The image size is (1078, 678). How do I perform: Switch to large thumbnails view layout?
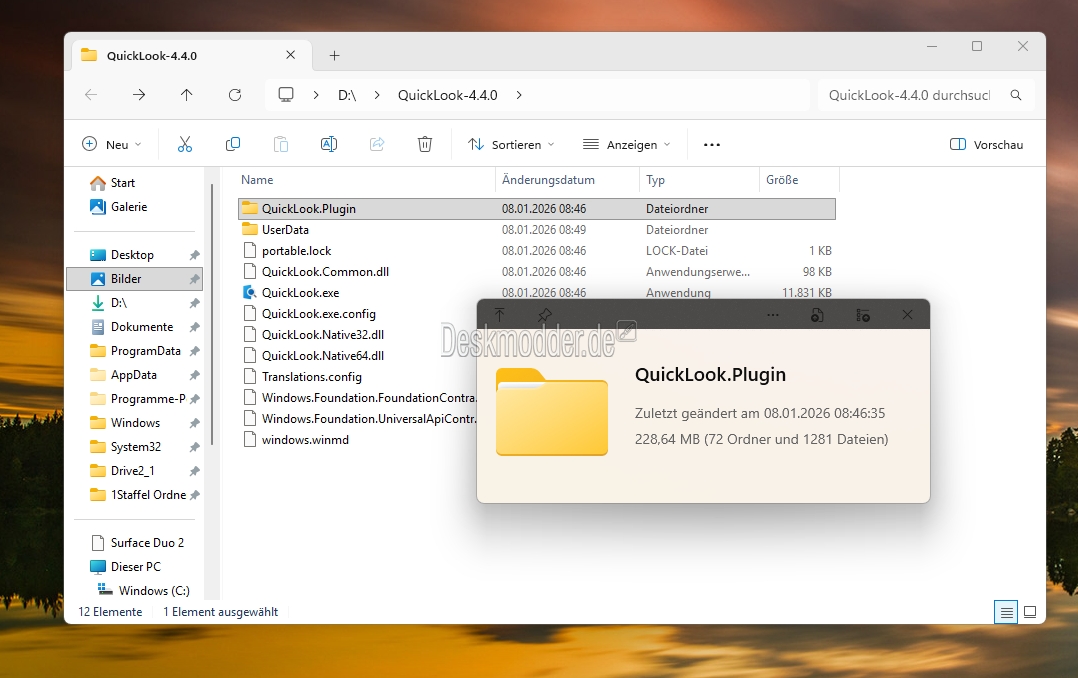1030,612
